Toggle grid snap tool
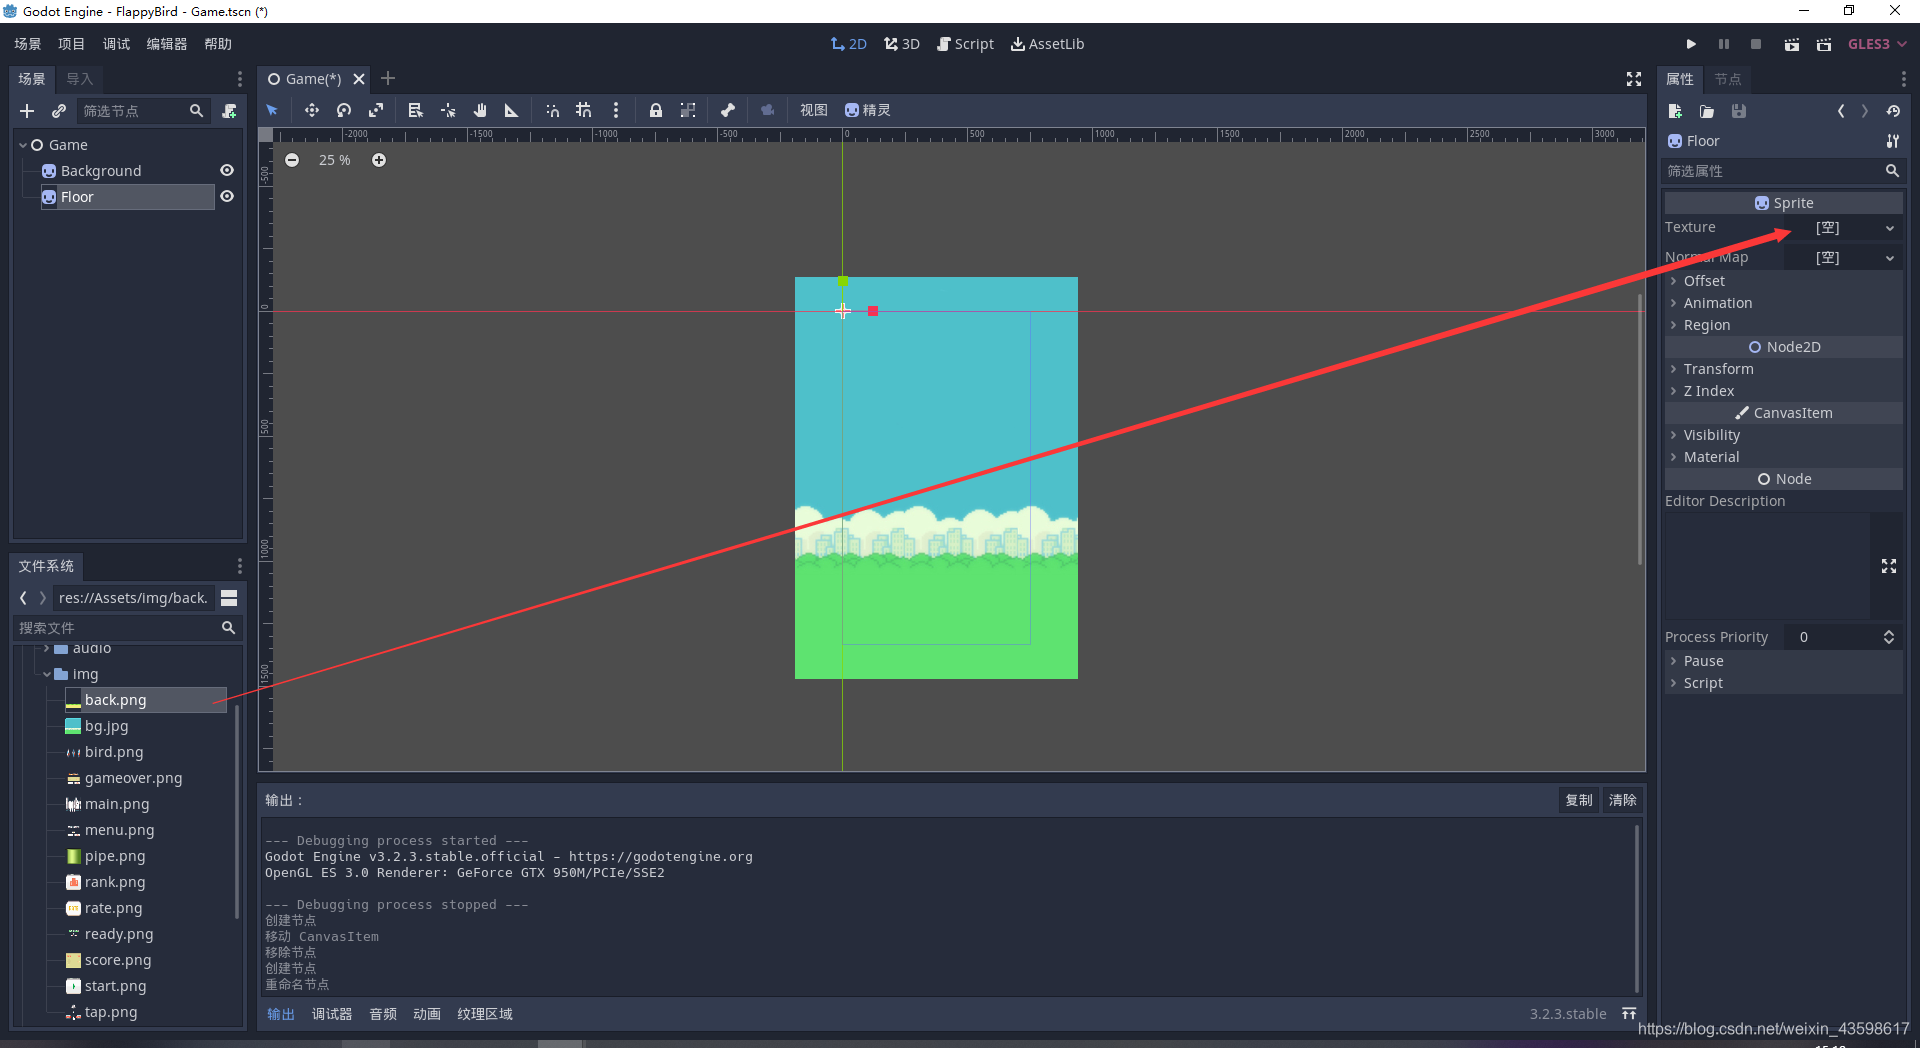The width and height of the screenshot is (1920, 1048). (584, 110)
